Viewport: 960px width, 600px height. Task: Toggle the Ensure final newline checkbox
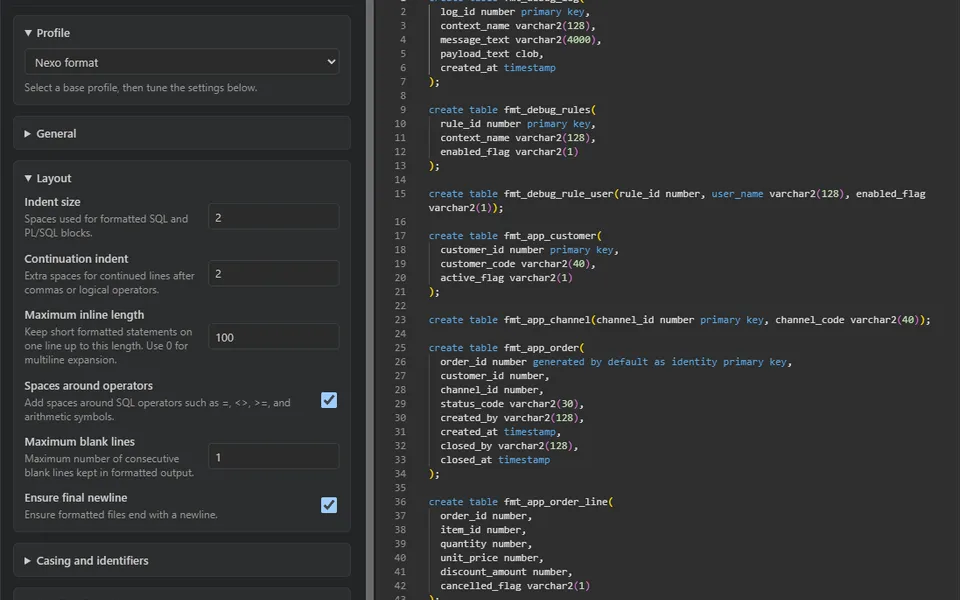329,505
